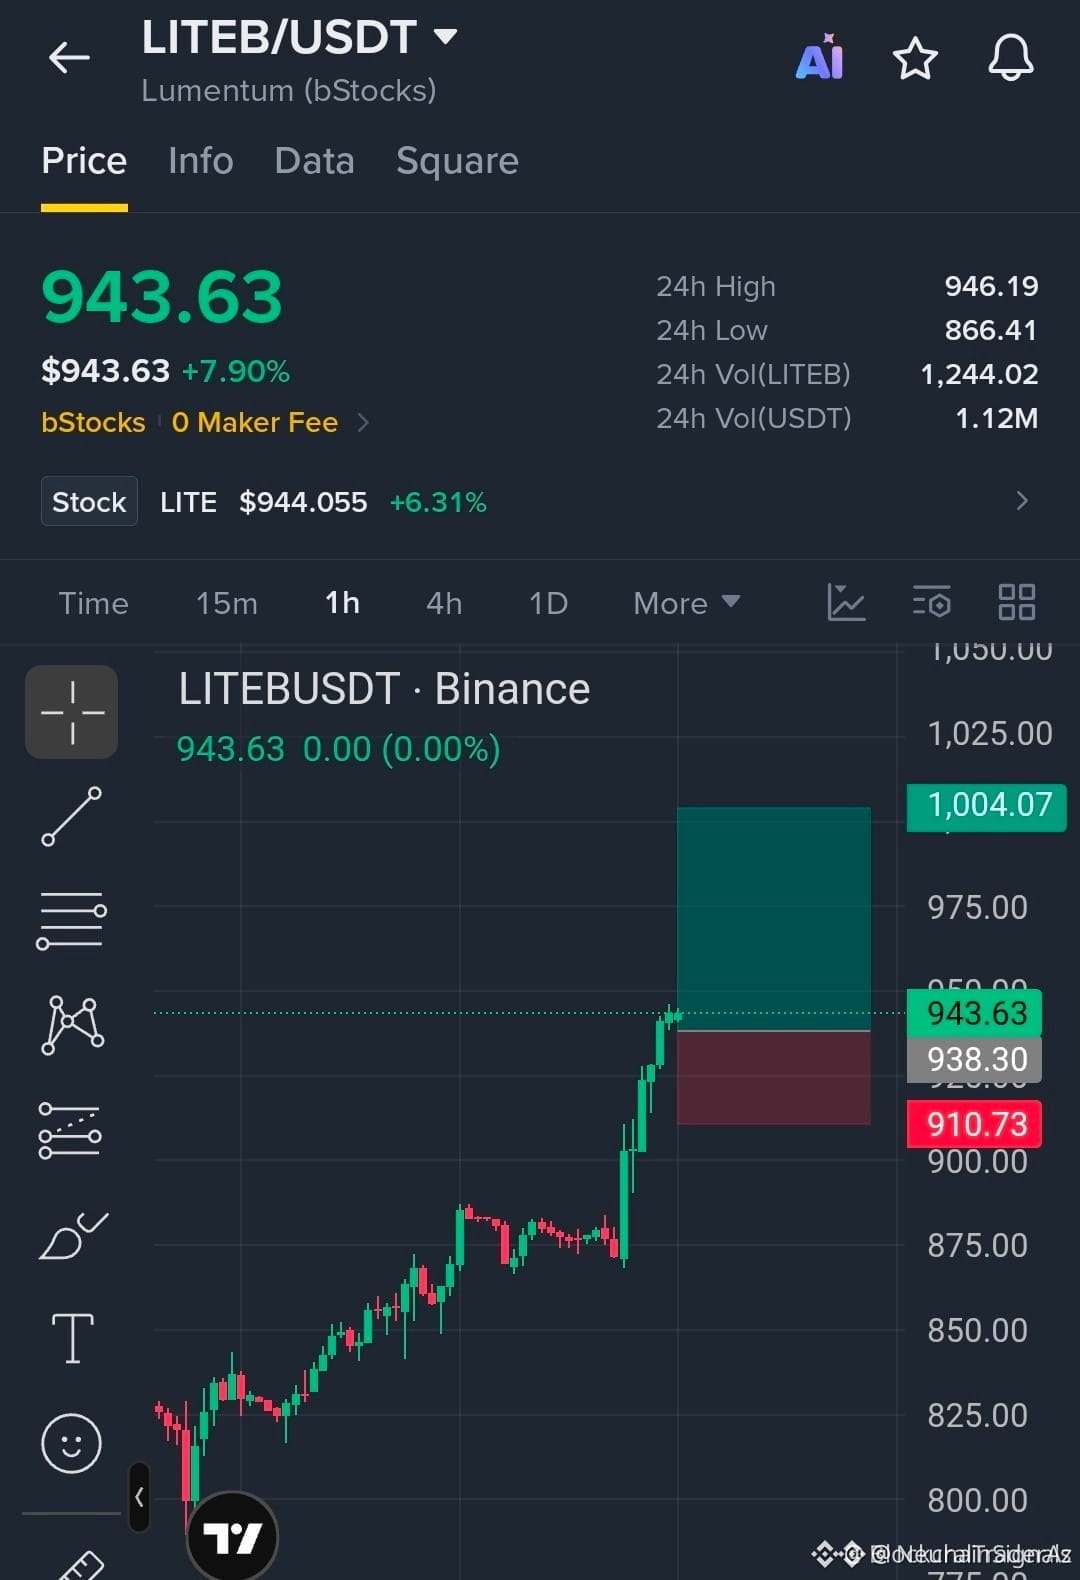The height and width of the screenshot is (1580, 1080).
Task: Open the Square tab
Action: coord(457,161)
